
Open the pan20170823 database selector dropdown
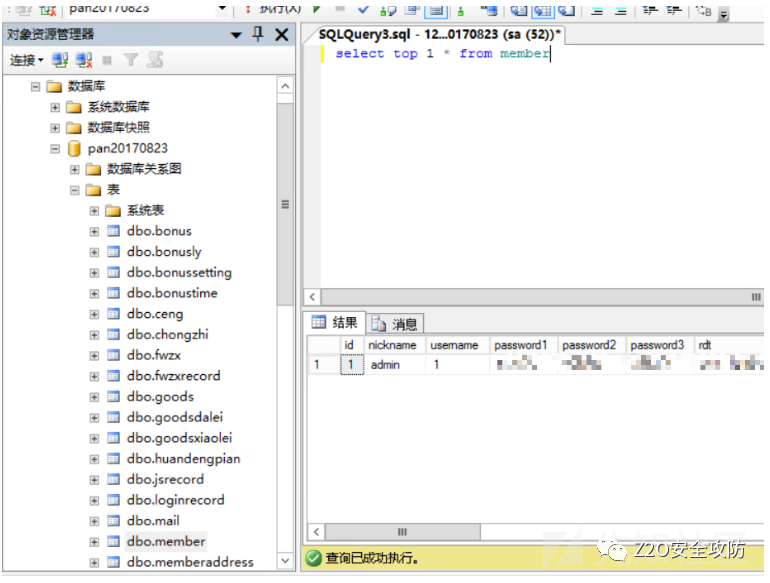tap(222, 8)
